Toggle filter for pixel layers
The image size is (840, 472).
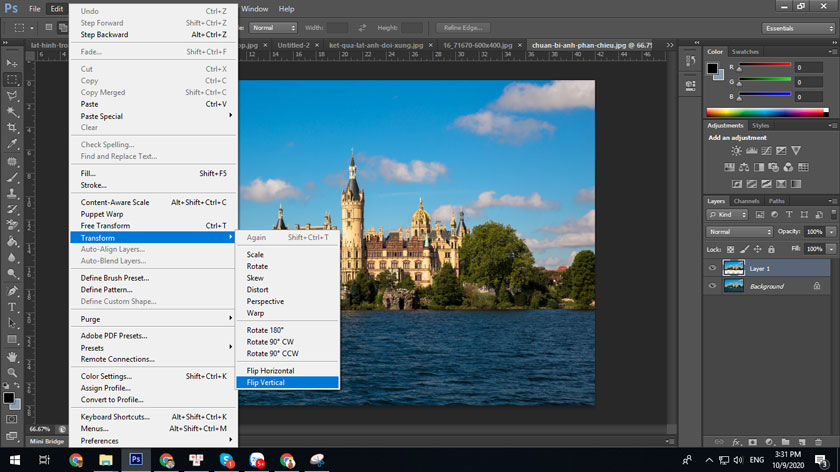click(x=760, y=214)
